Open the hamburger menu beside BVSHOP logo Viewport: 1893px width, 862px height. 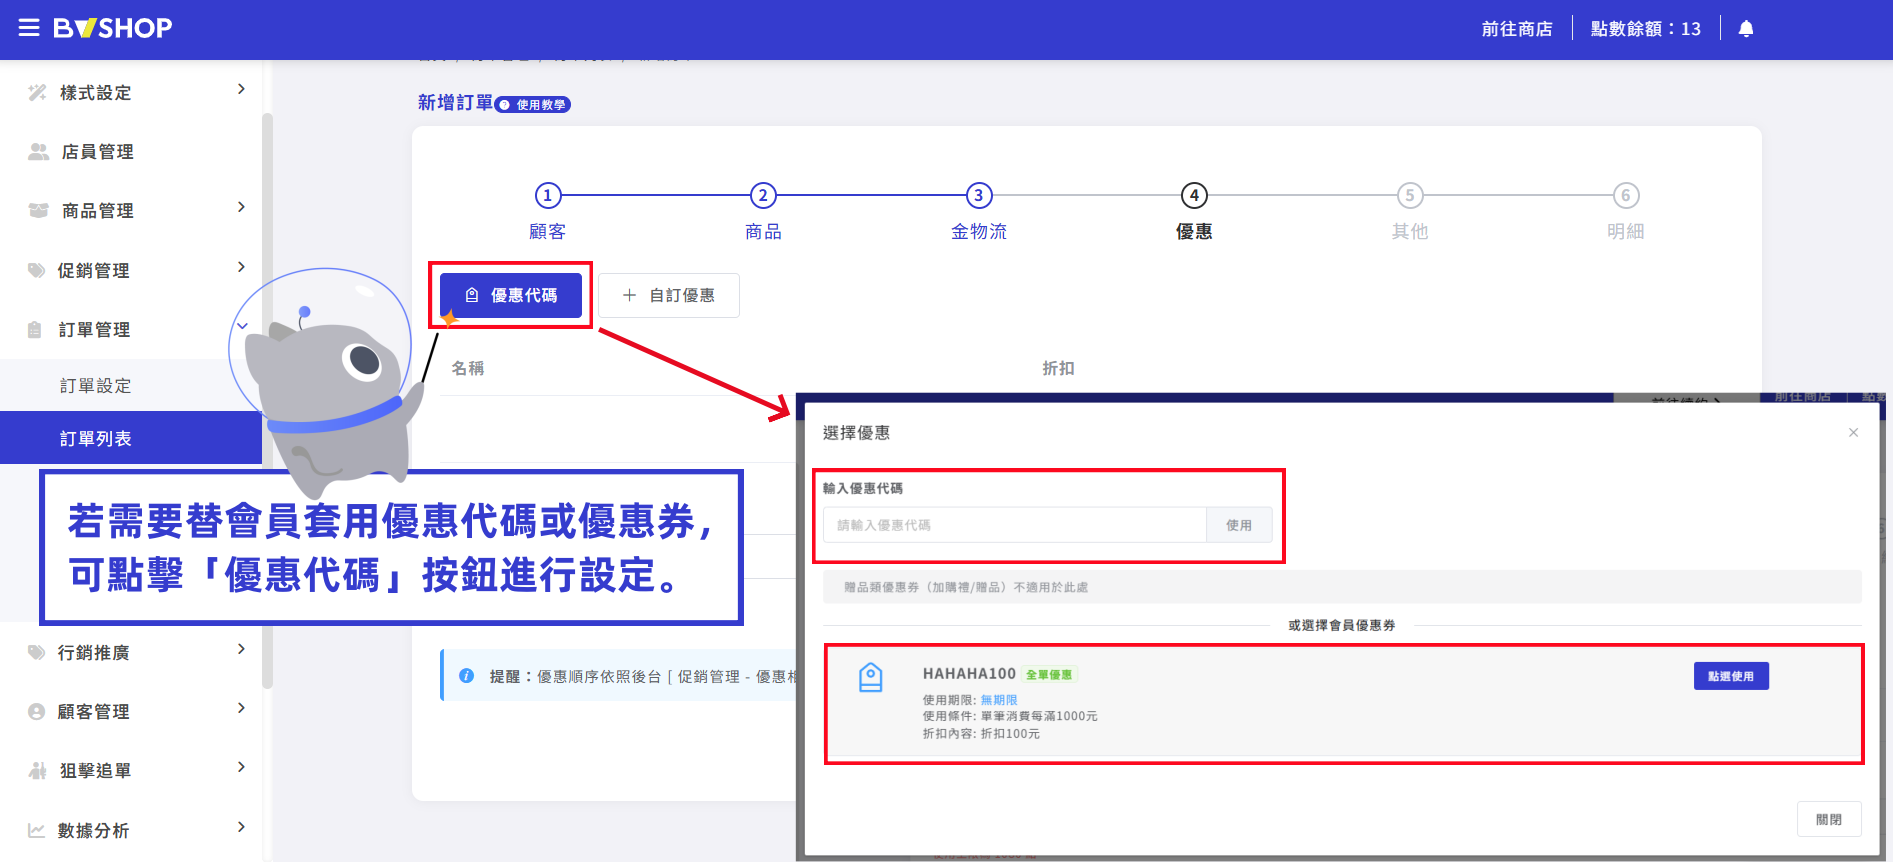(29, 28)
